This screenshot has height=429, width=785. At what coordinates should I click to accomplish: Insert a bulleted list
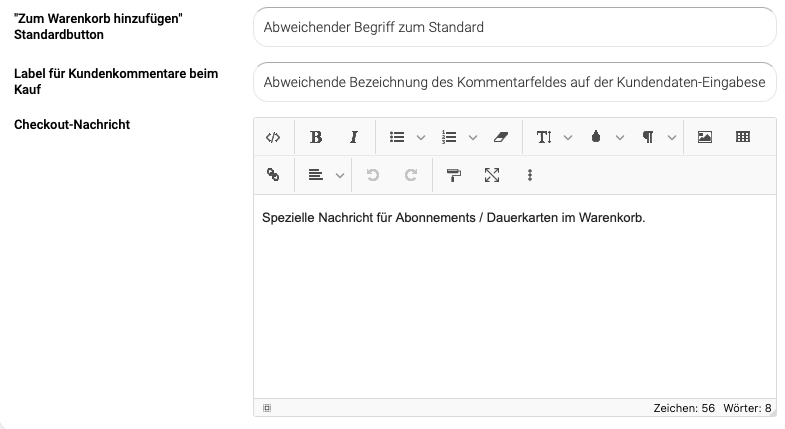[397, 137]
